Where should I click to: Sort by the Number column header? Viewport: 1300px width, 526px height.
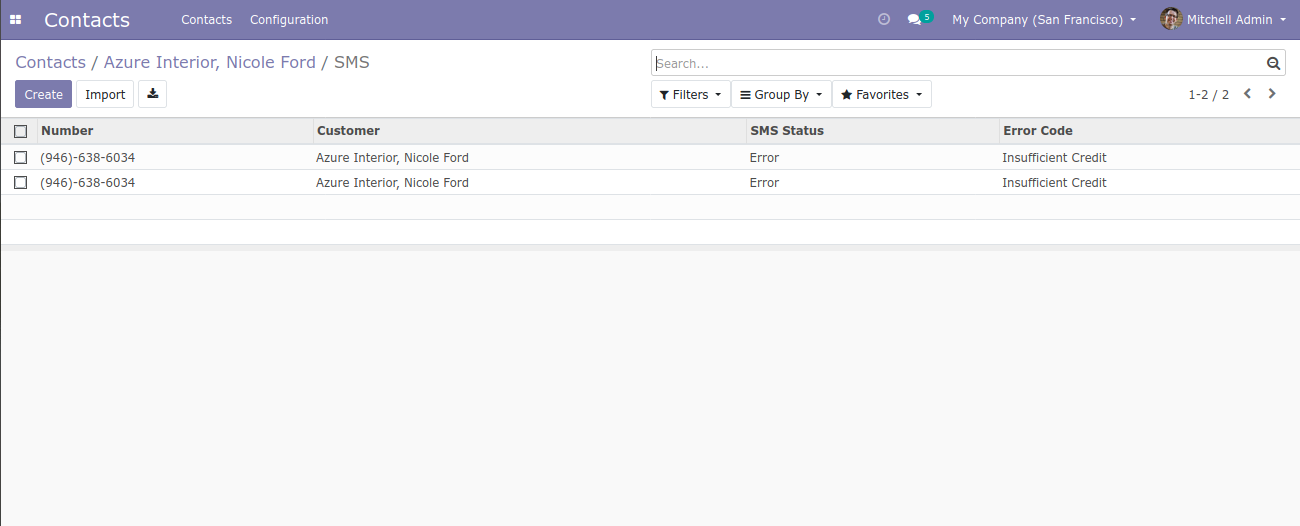(175, 131)
